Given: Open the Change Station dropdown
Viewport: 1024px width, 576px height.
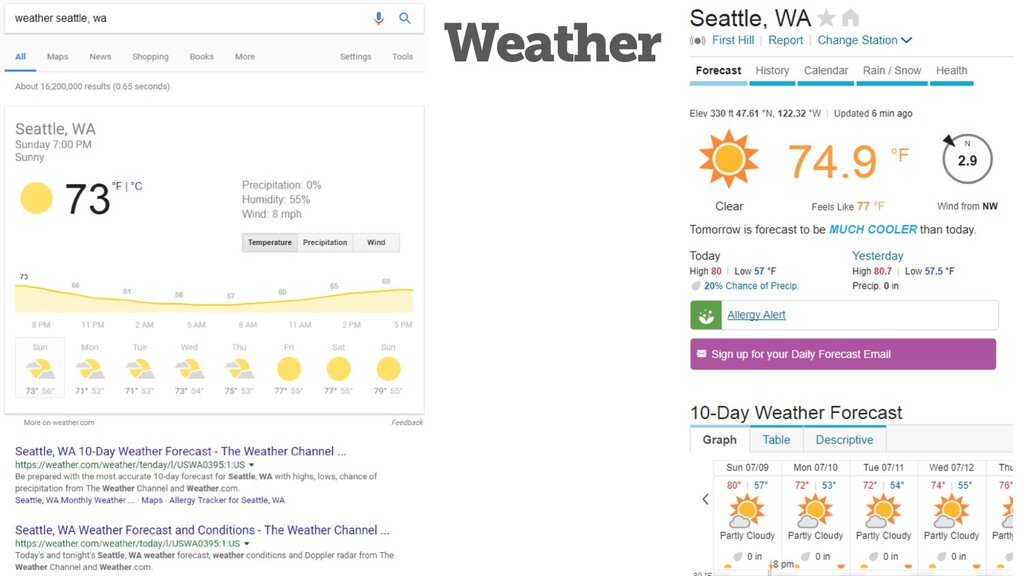Looking at the screenshot, I should pyautogui.click(x=864, y=40).
